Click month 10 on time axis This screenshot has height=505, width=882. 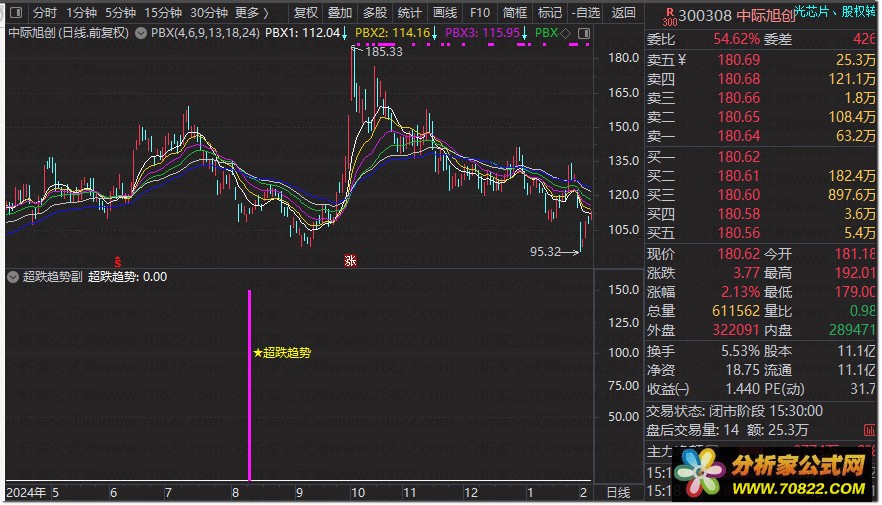[358, 493]
